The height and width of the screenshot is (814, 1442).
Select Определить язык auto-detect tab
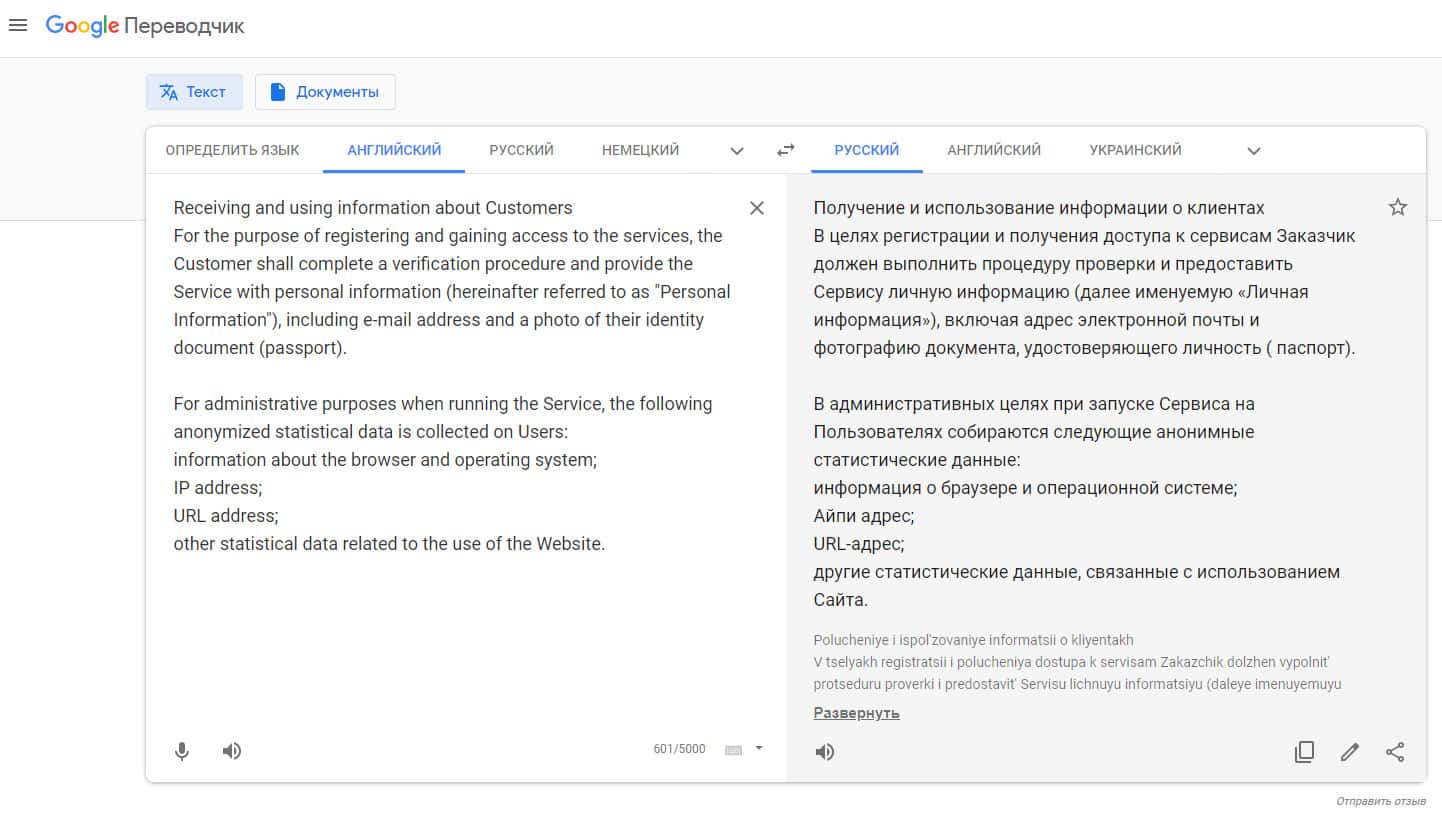[232, 150]
